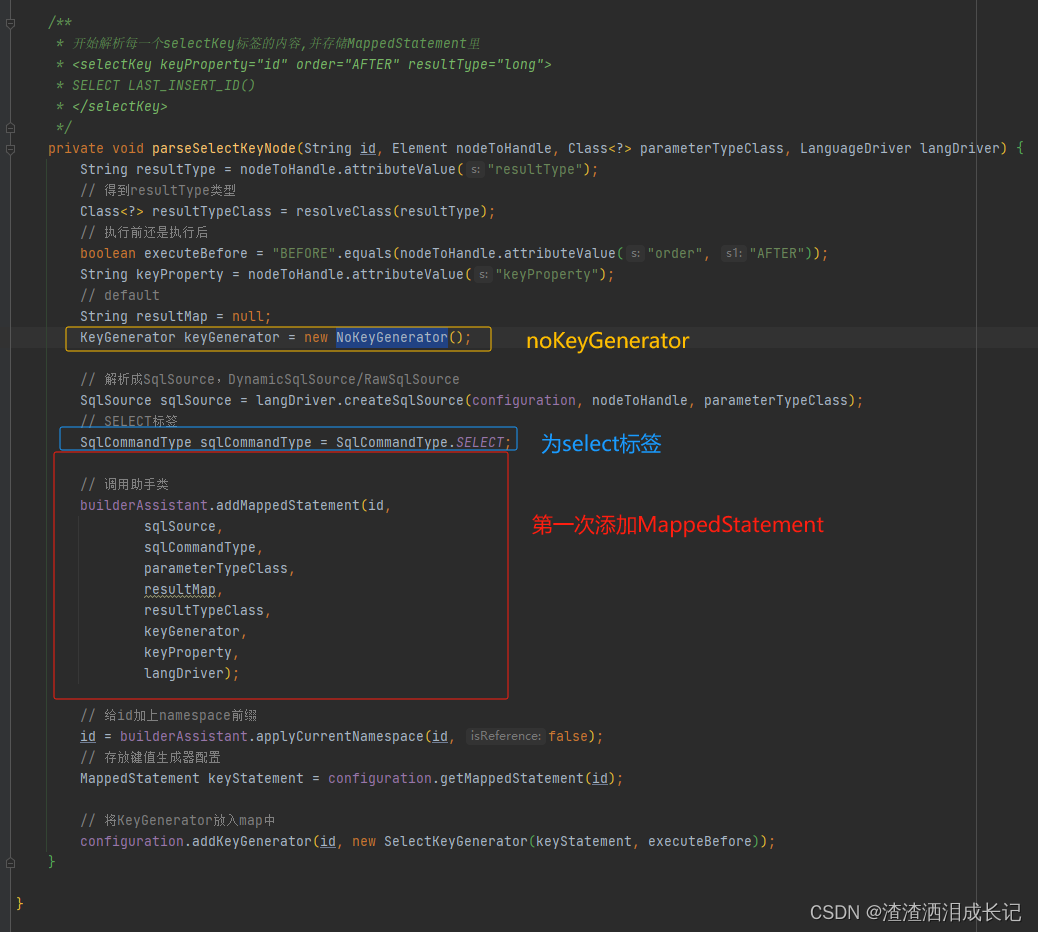Click the LanguageDriver parameter type in the signature

click(855, 148)
